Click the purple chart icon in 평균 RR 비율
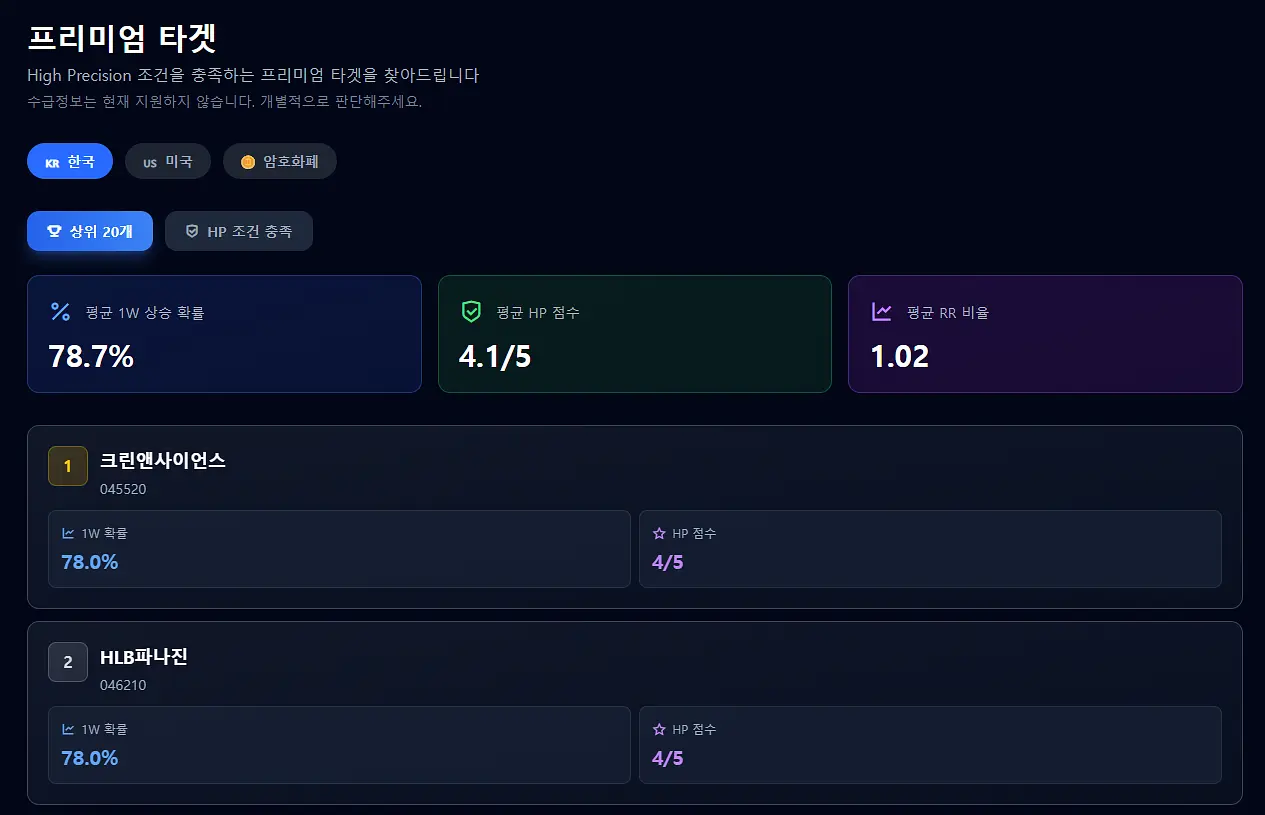Image resolution: width=1265 pixels, height=815 pixels. tap(881, 312)
